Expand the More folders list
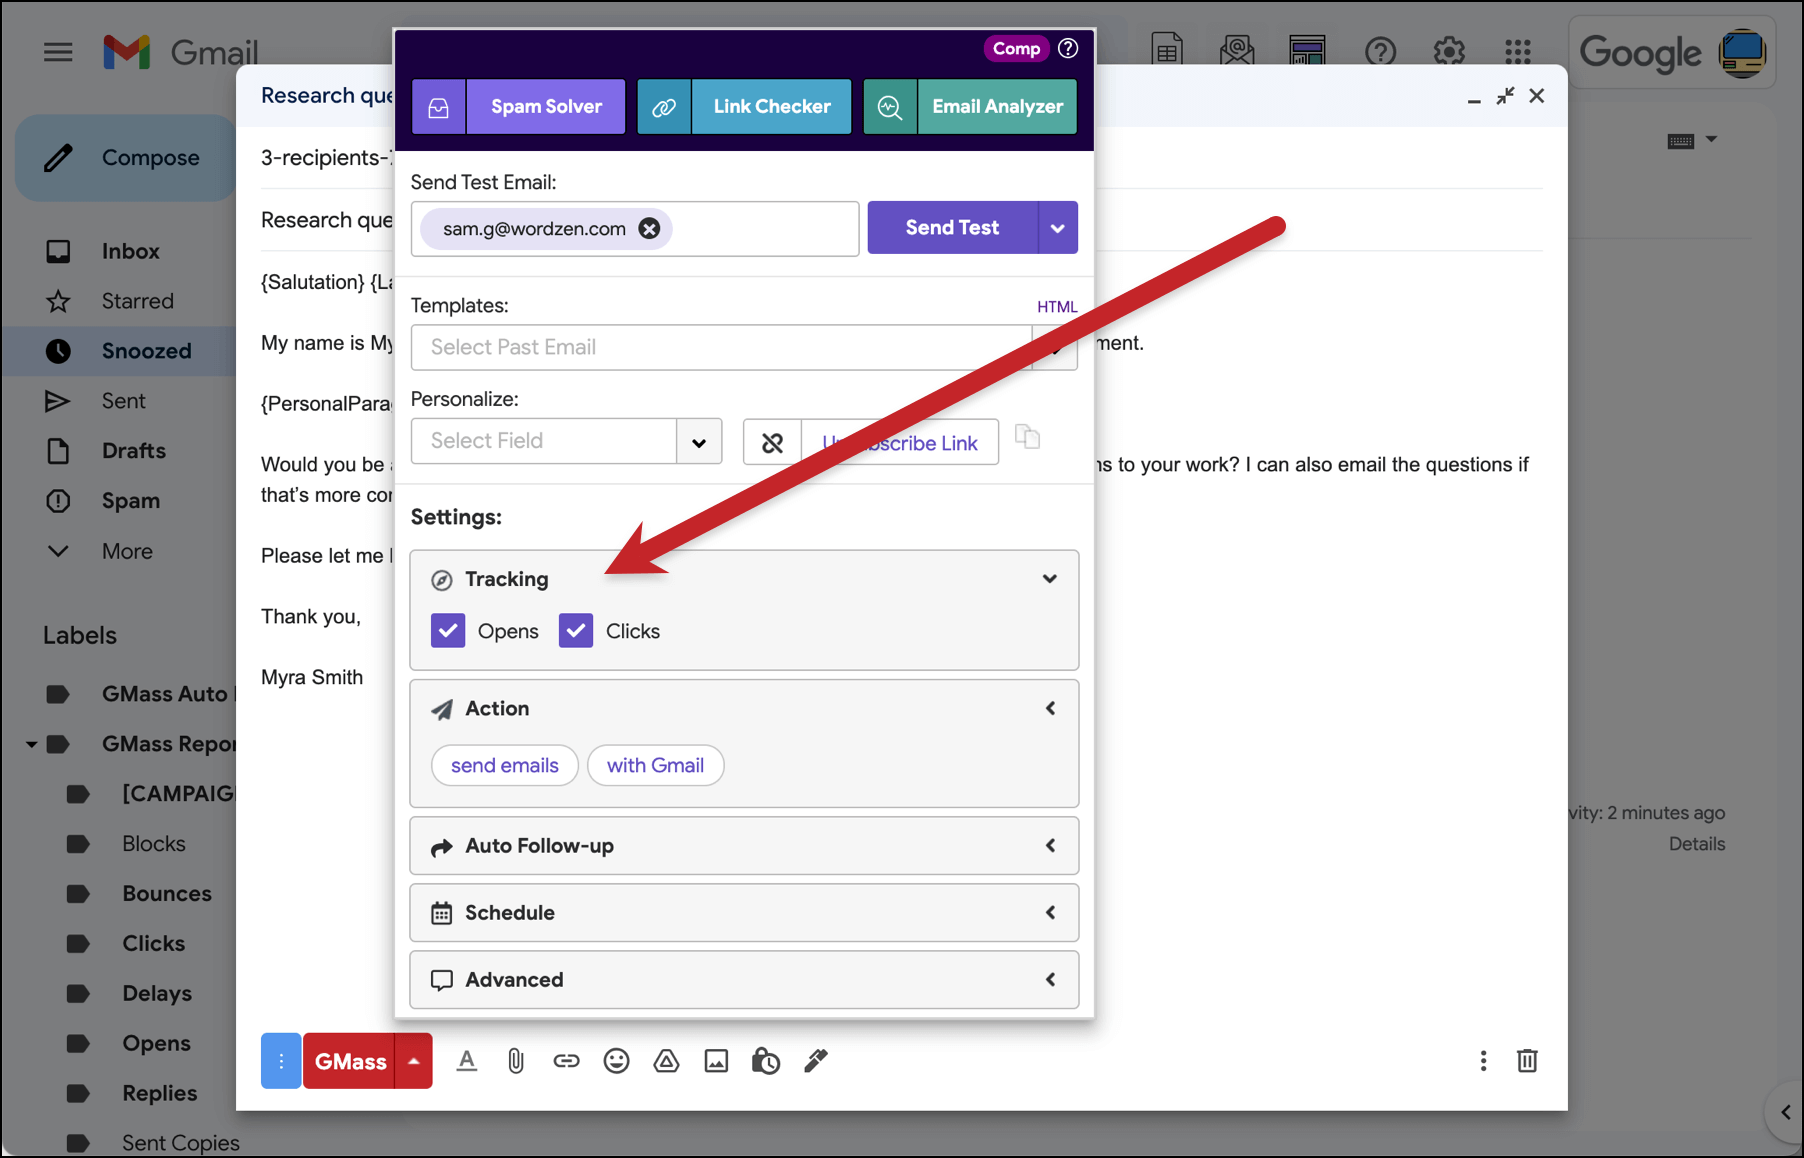 120,551
